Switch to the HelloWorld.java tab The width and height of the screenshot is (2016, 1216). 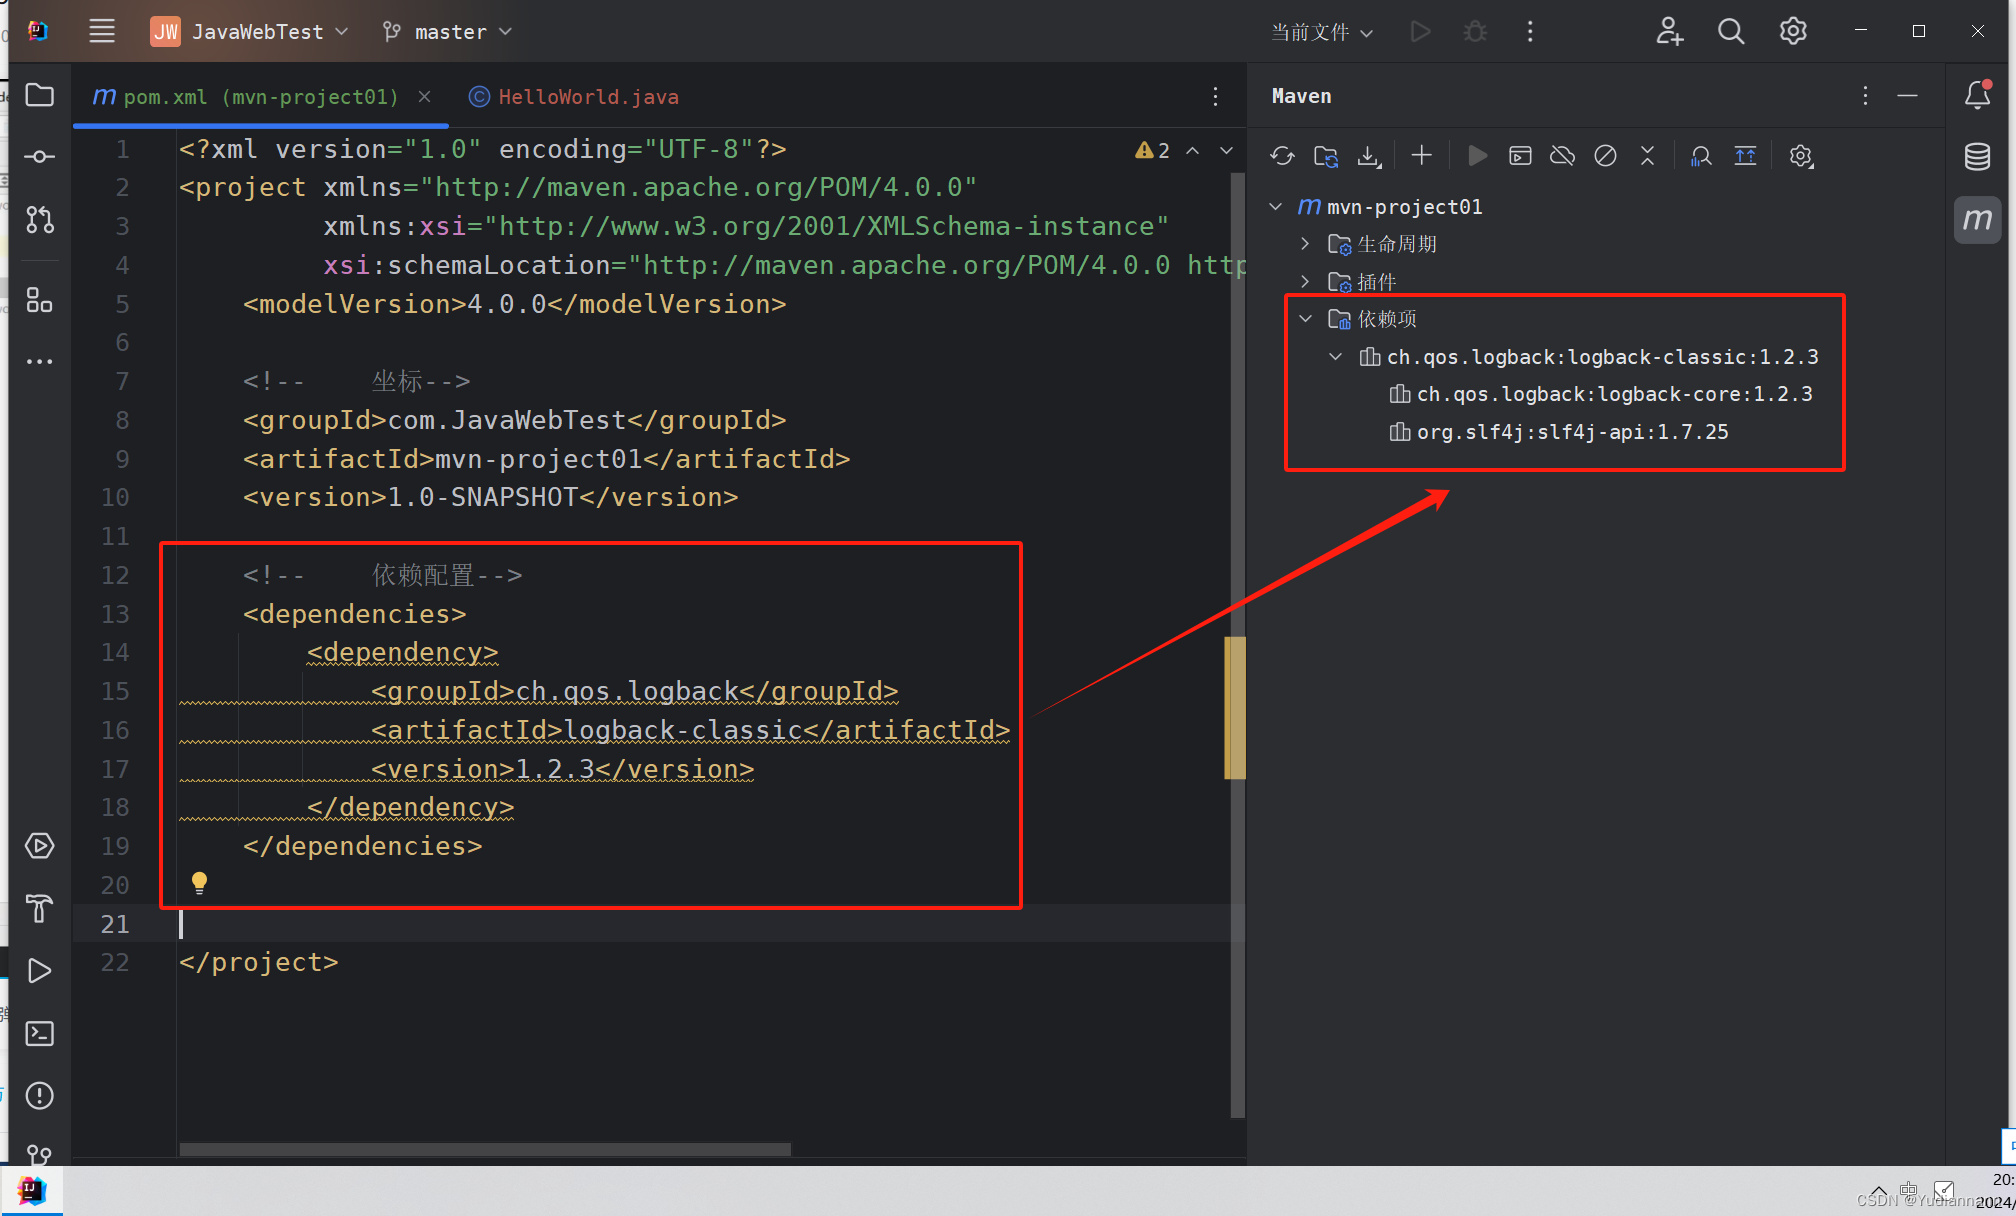pos(588,96)
